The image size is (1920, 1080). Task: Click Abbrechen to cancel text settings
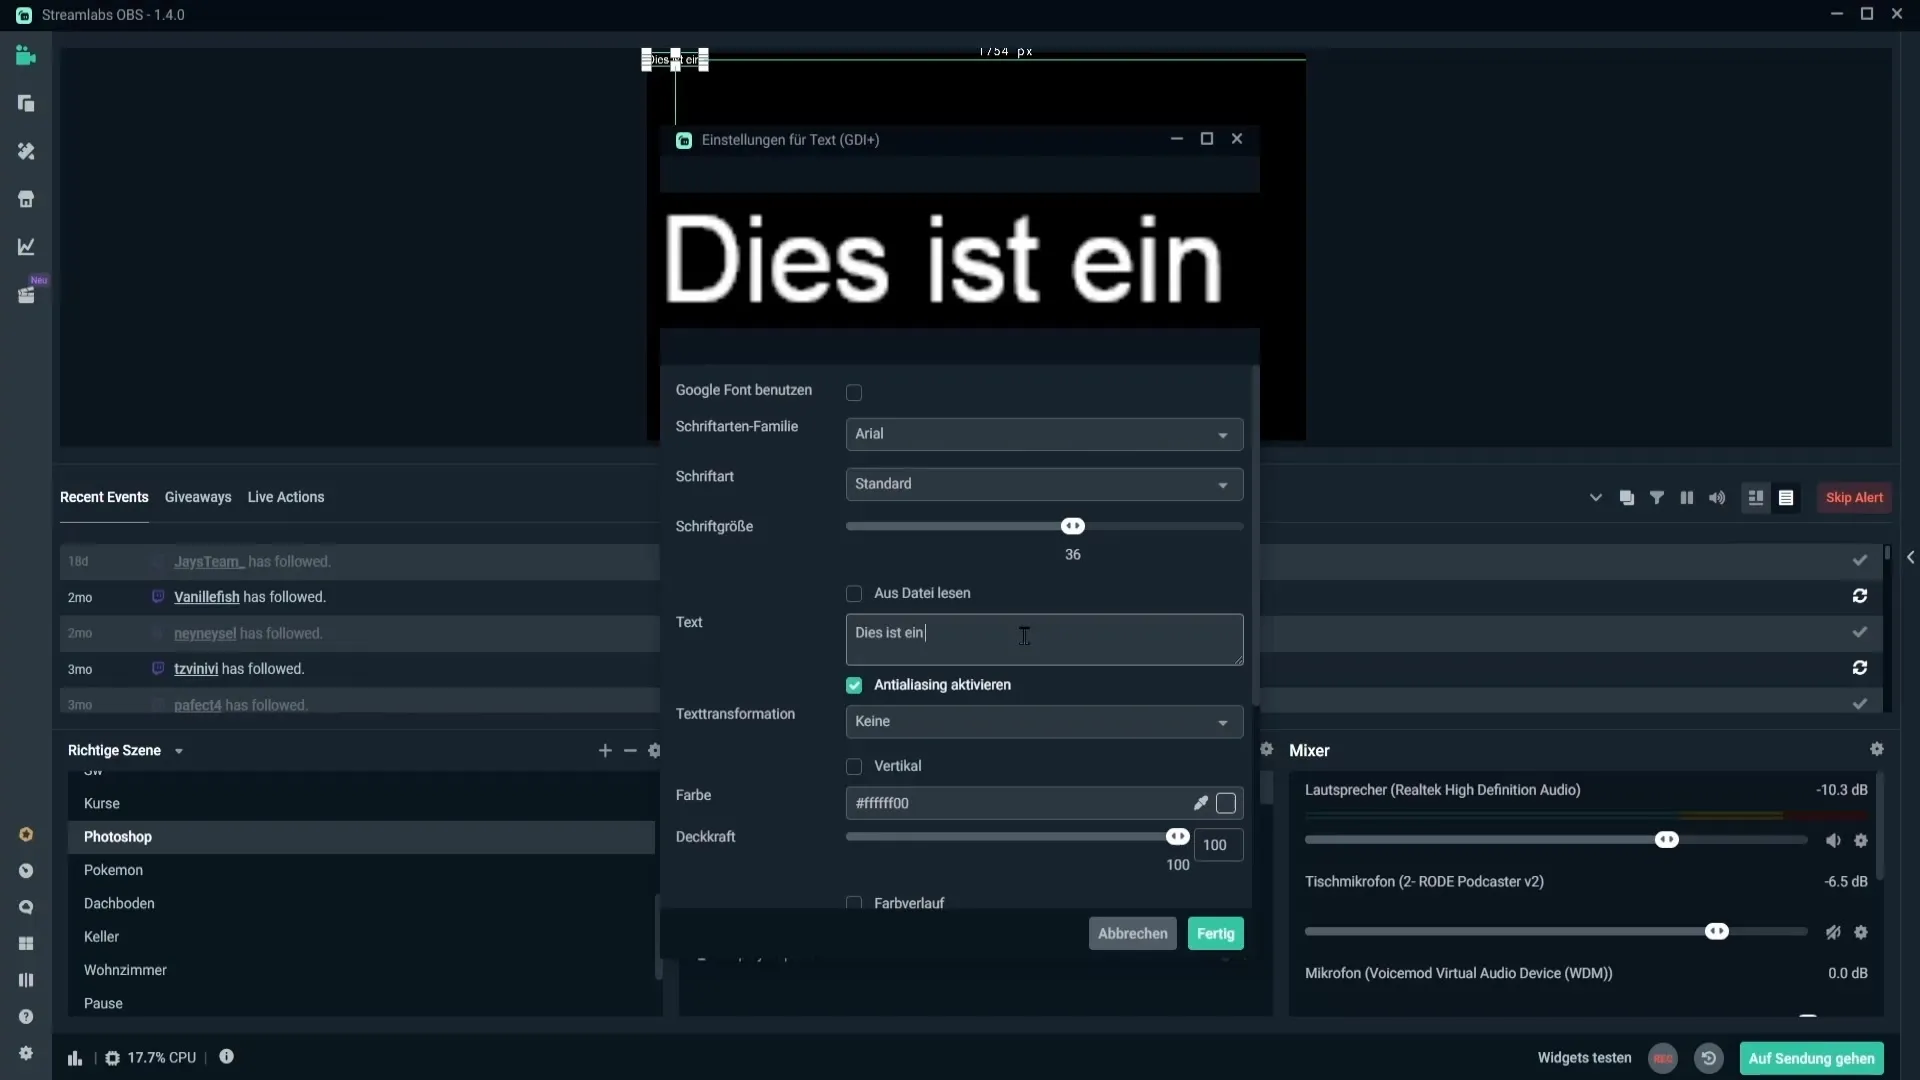[x=1133, y=934]
